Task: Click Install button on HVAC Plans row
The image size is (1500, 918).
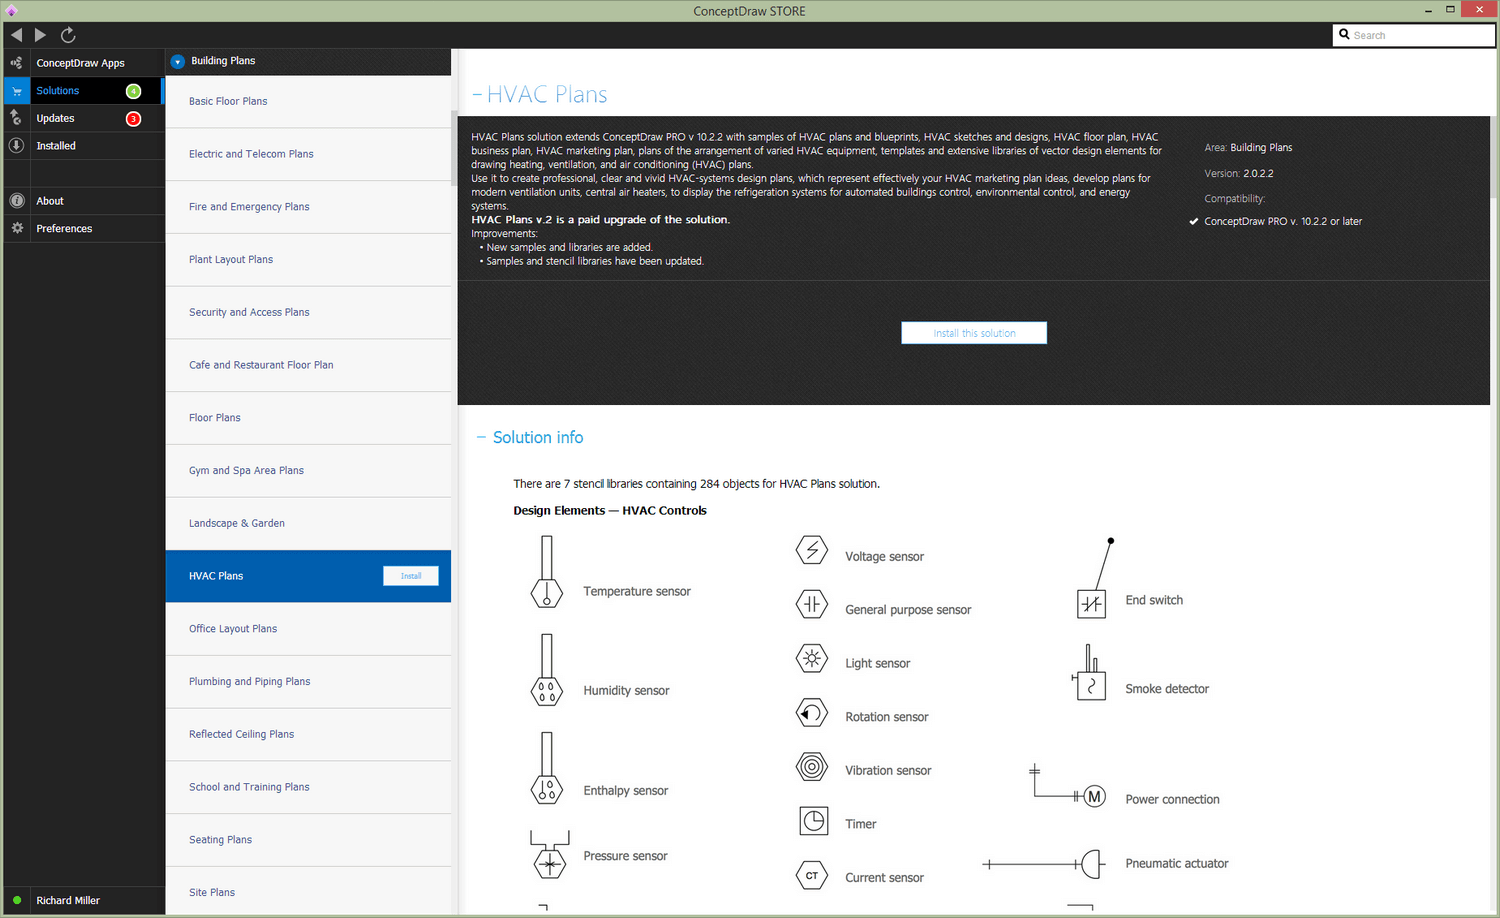Action: pyautogui.click(x=411, y=576)
